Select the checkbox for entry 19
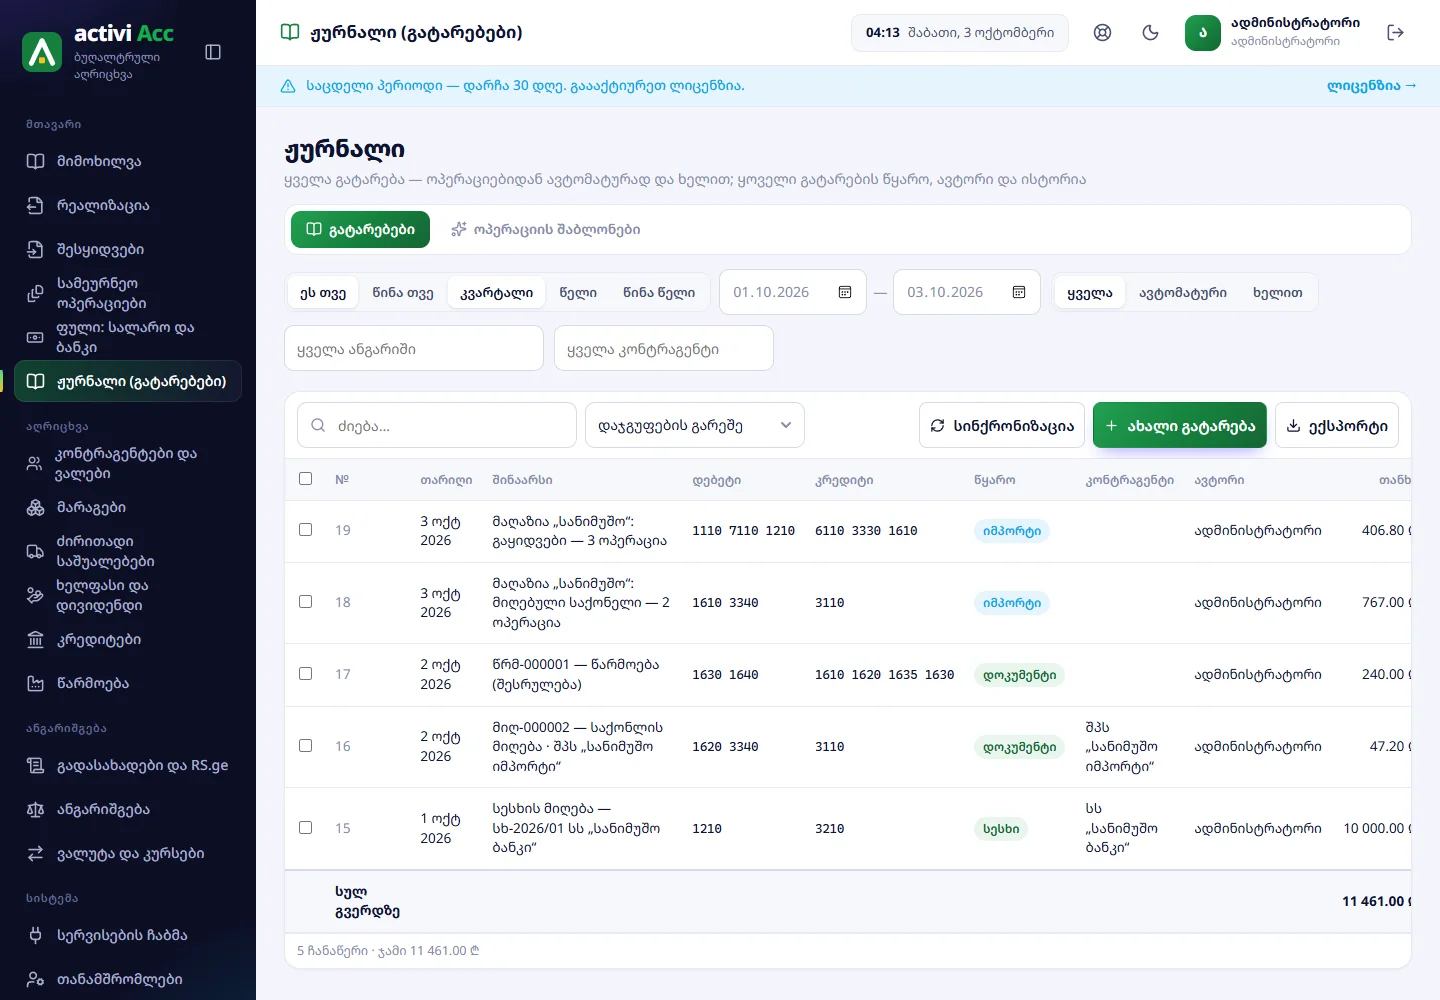This screenshot has width=1440, height=1000. click(306, 530)
